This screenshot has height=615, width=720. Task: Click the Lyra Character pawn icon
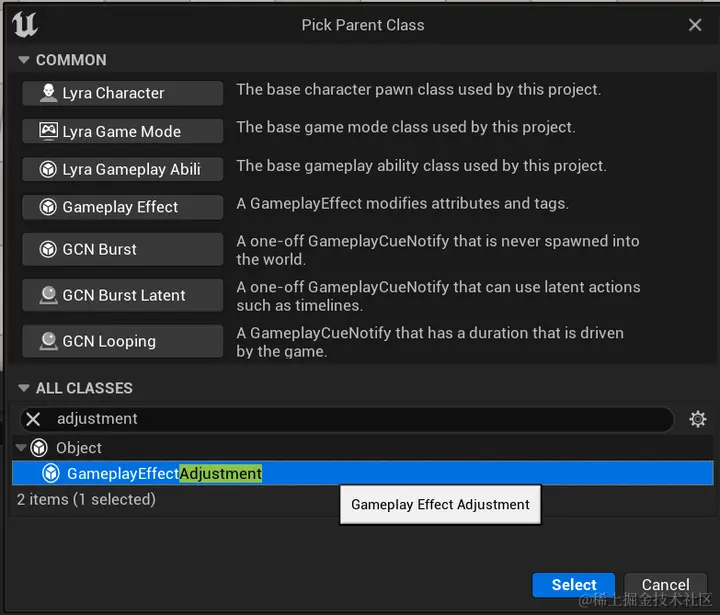(48, 93)
